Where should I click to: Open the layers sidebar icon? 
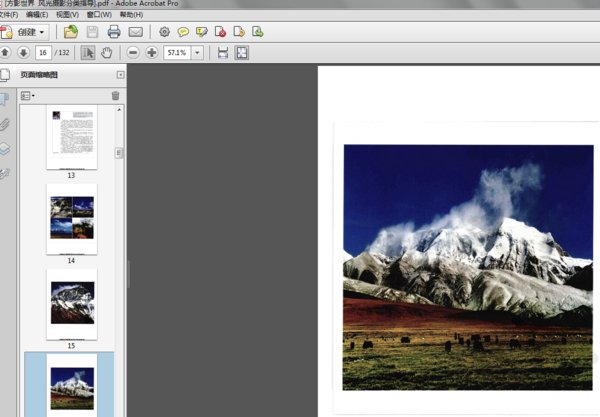(4, 149)
